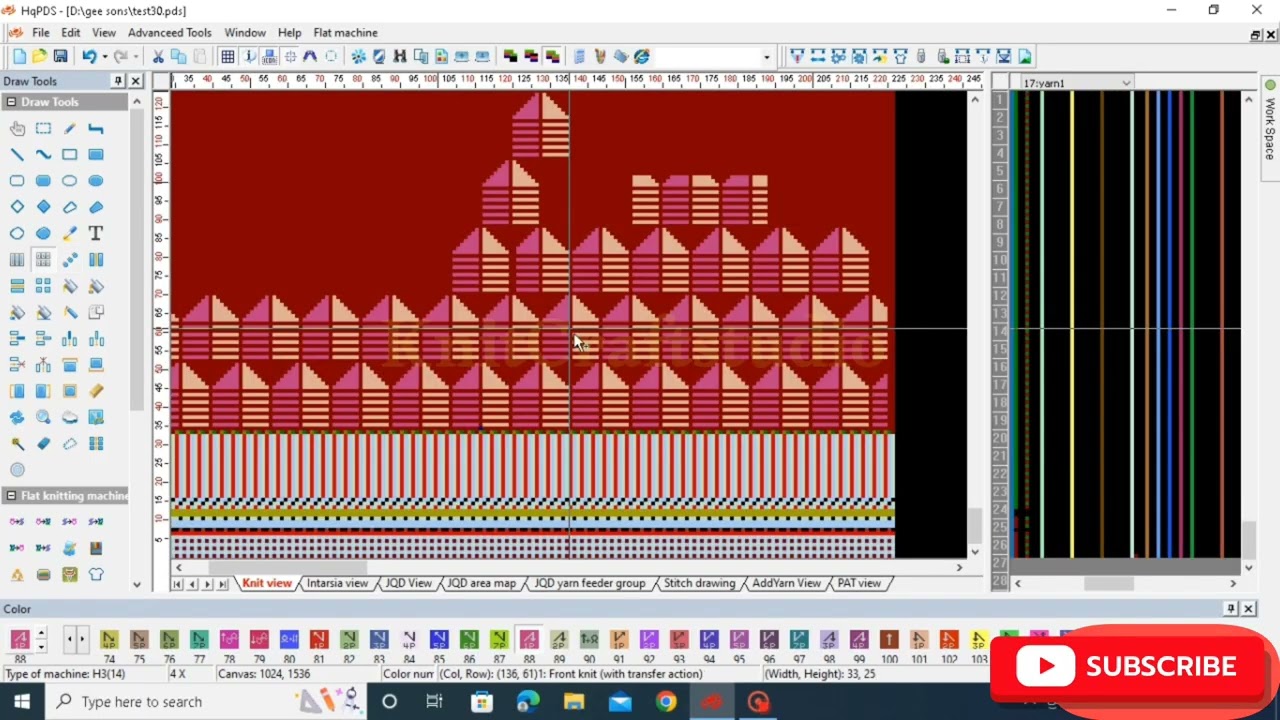Viewport: 1280px width, 720px height.
Task: Collapse the Flat knitting machine section
Action: point(11,496)
